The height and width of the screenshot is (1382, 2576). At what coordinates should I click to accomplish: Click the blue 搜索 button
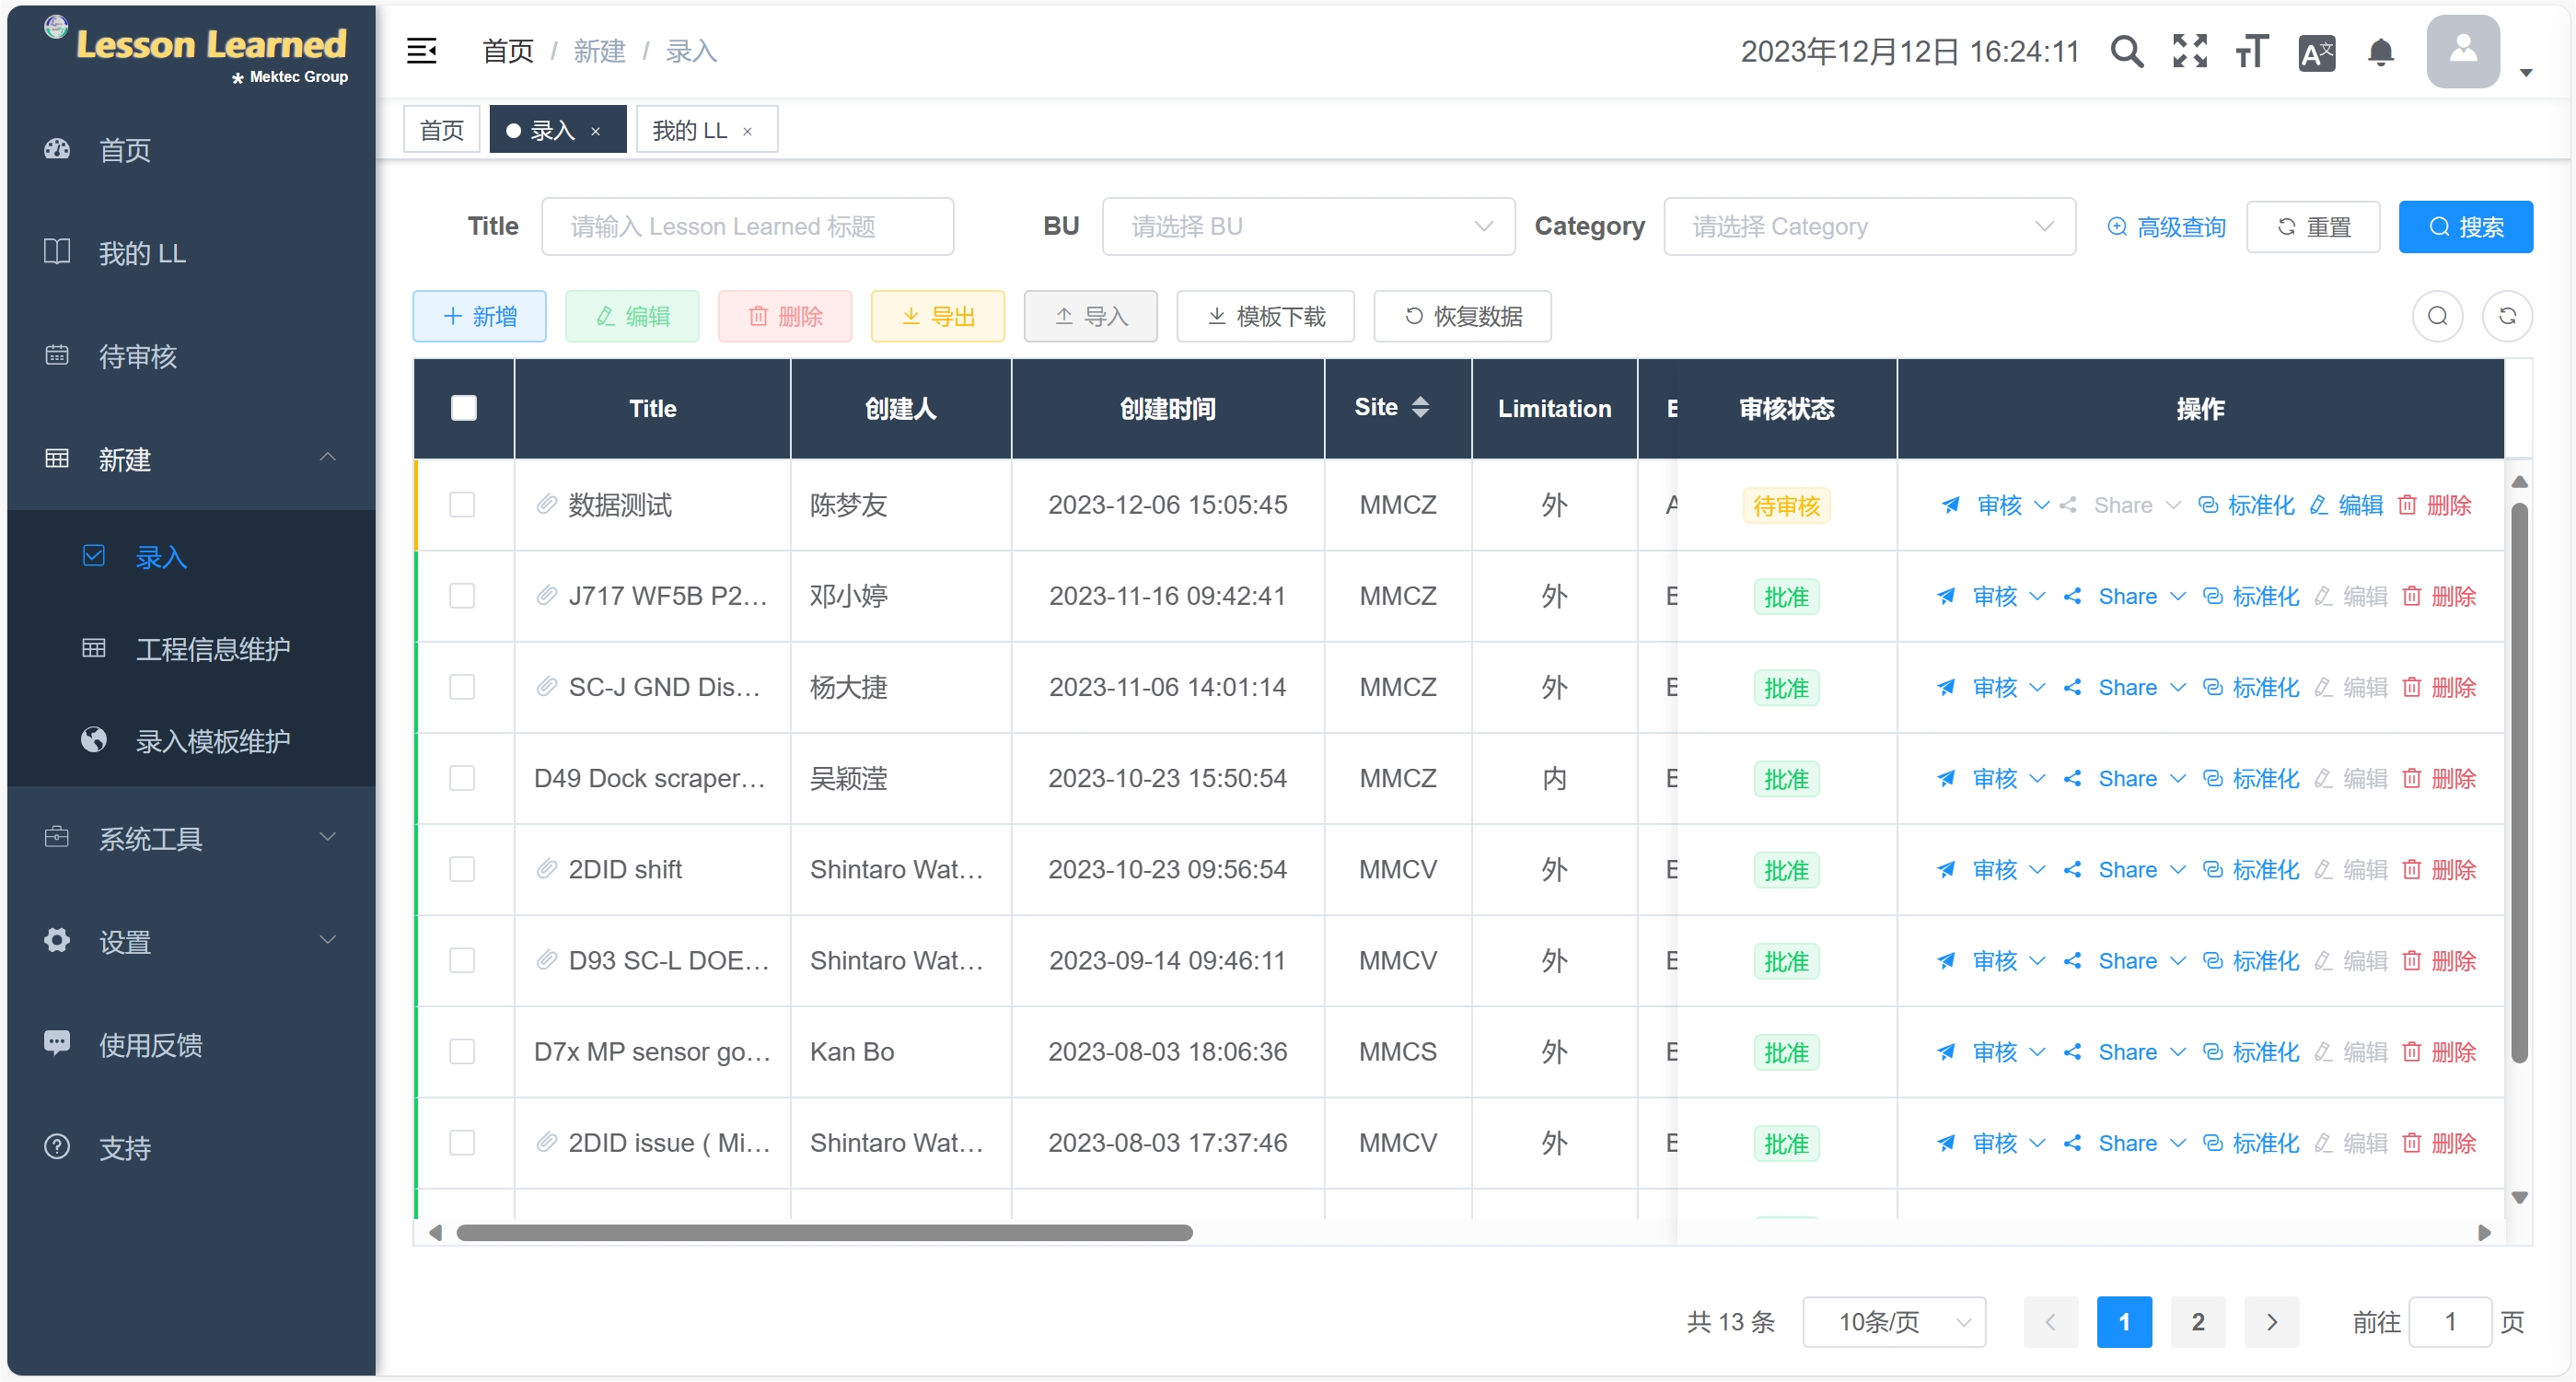pyautogui.click(x=2465, y=227)
